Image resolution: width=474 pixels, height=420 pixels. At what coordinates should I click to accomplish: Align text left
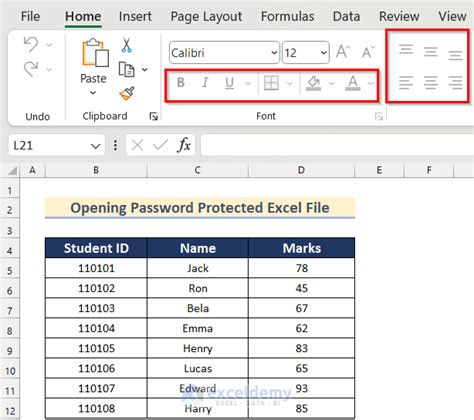[406, 82]
